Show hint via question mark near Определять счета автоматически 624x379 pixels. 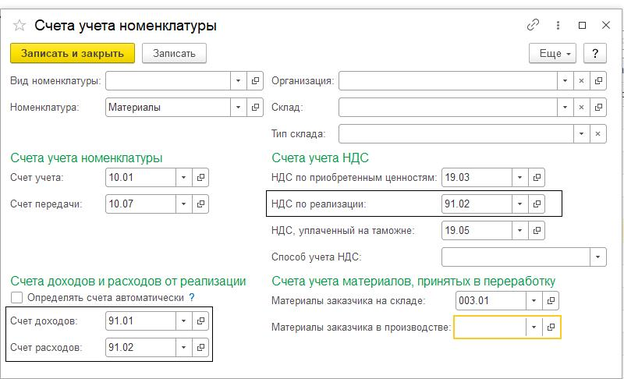(191, 297)
